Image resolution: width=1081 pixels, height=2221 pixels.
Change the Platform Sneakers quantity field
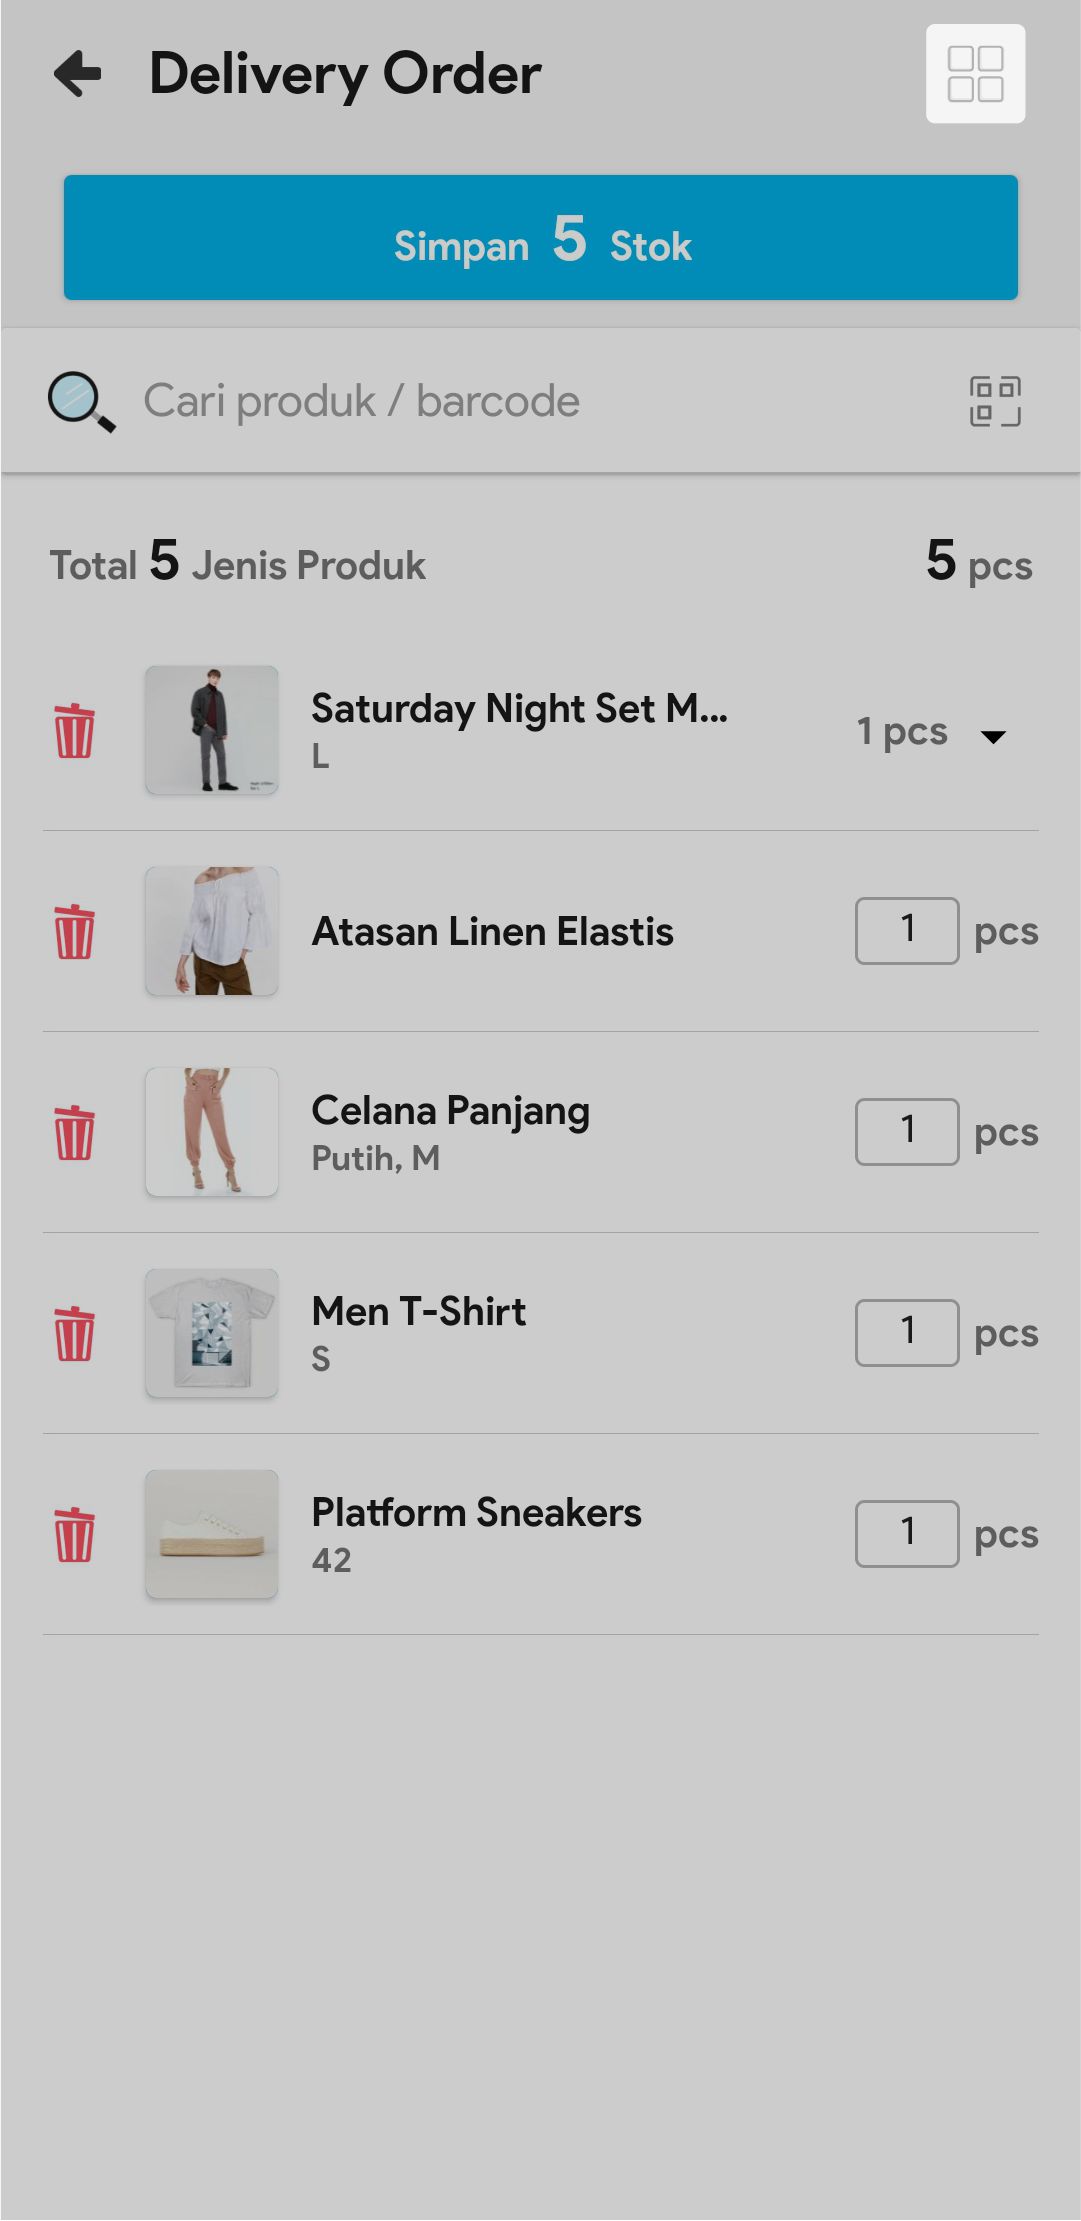pos(907,1534)
